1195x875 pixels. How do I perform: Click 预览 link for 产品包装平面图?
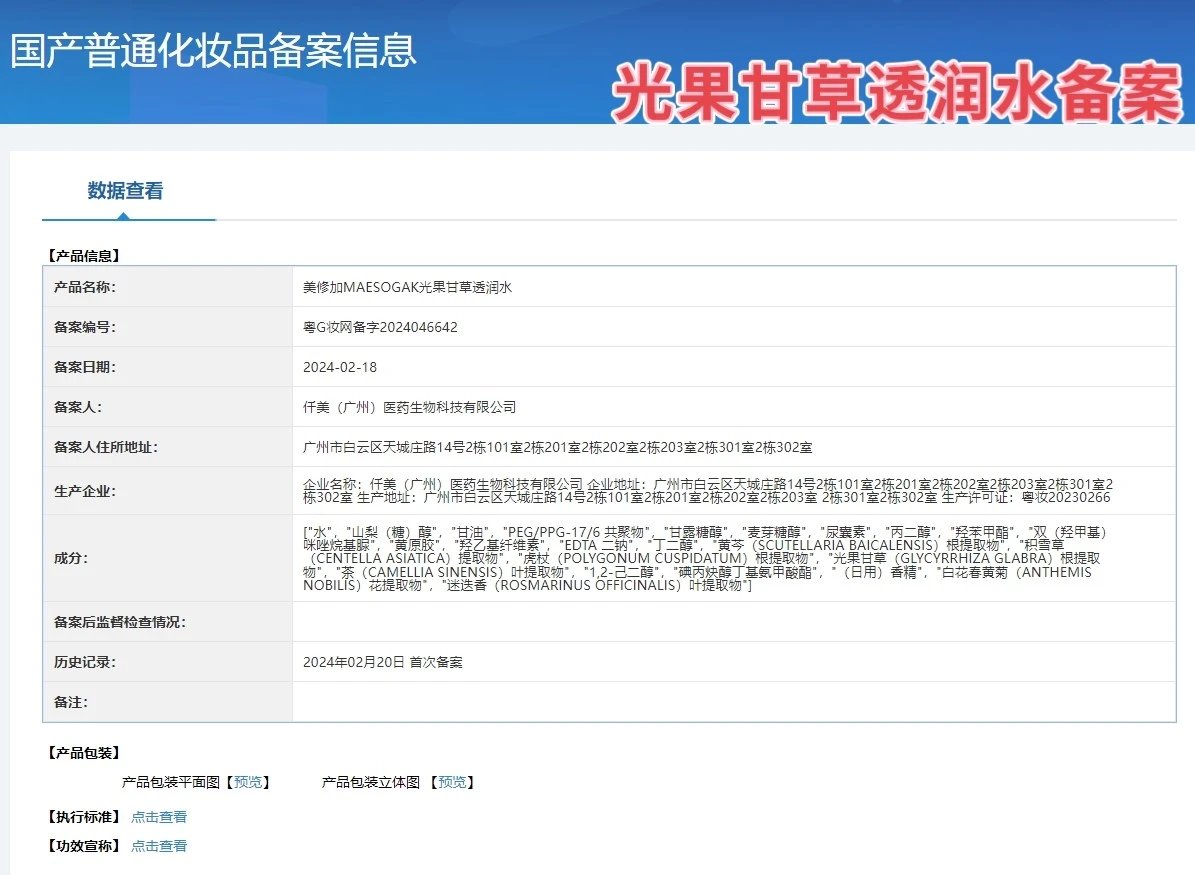[248, 782]
